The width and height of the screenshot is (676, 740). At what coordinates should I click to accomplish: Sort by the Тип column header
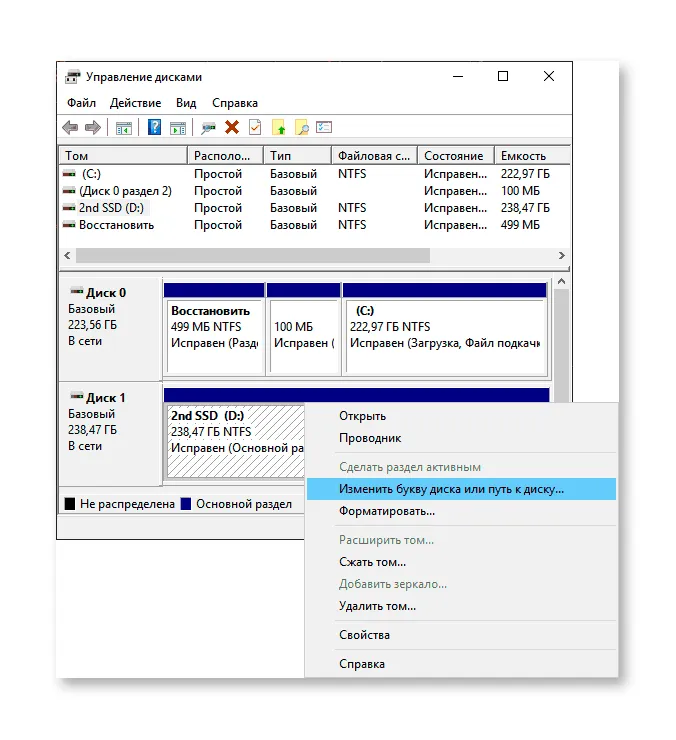(298, 155)
